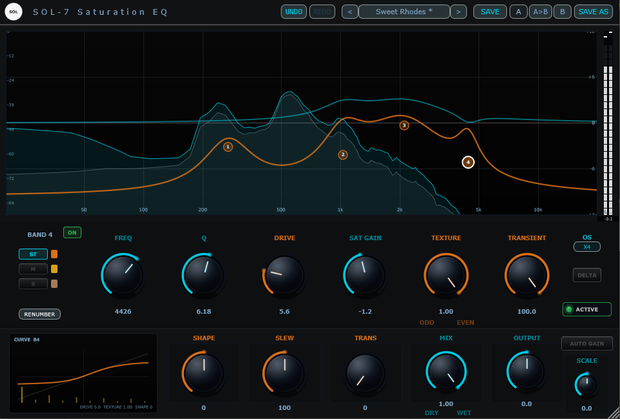Click the tan S color swatch
620x419 pixels.
tap(55, 284)
